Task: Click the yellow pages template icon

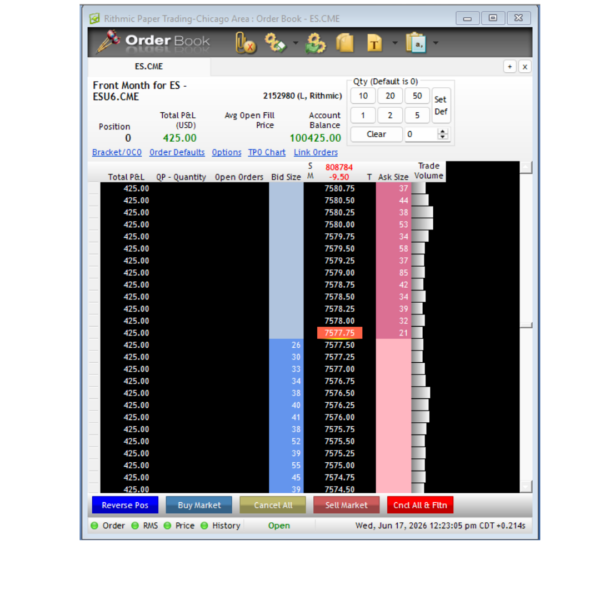Action: [345, 43]
